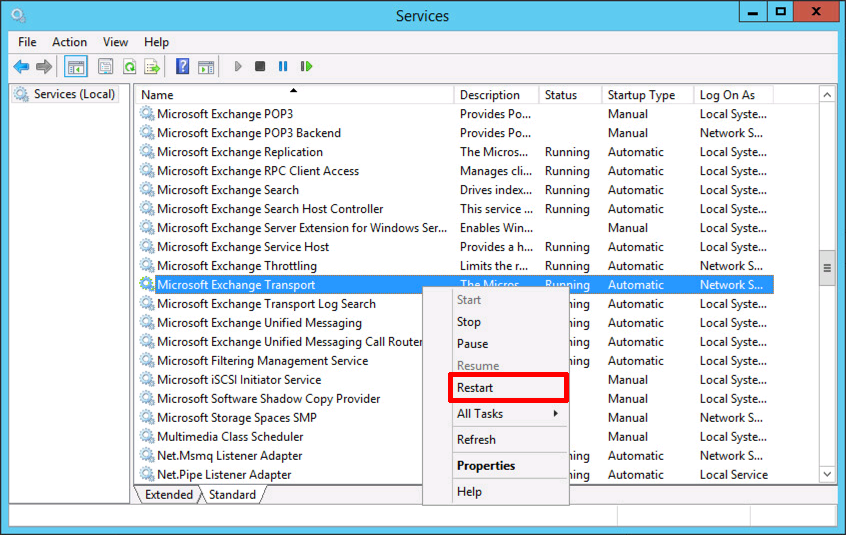The image size is (846, 535).
Task: Click gear icon of Microsoft Exchange Search
Action: point(146,189)
